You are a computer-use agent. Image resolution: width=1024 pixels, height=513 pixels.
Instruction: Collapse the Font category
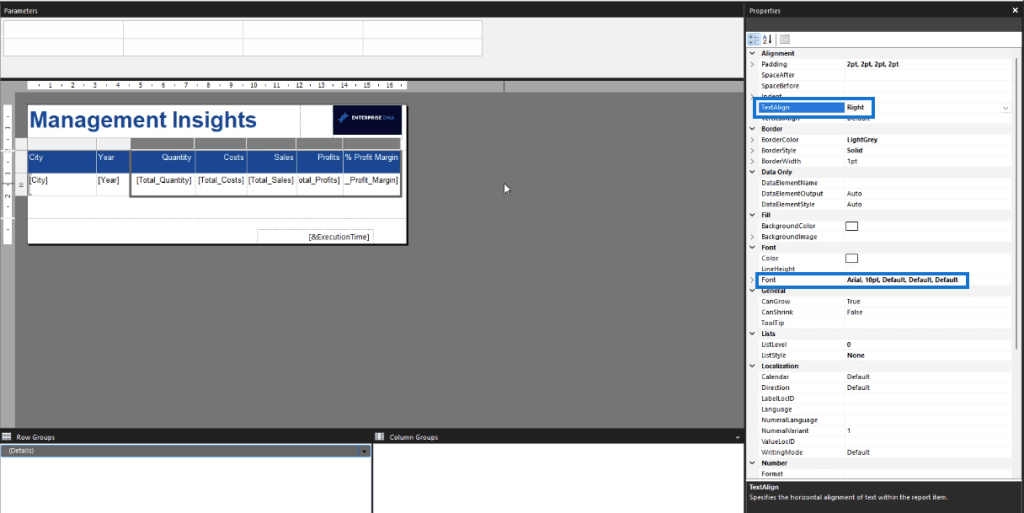click(752, 248)
